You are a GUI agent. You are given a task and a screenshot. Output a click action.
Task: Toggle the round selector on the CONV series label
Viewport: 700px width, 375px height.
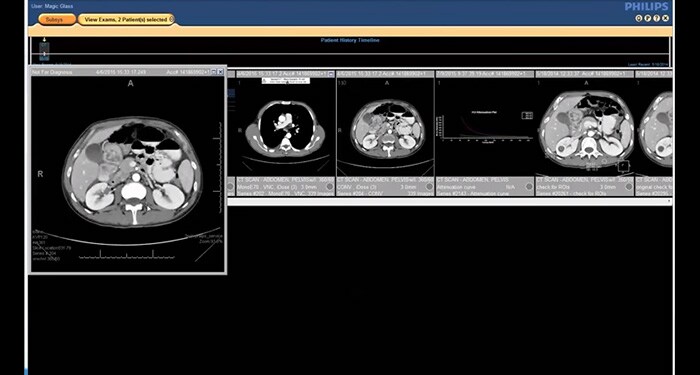coord(429,186)
